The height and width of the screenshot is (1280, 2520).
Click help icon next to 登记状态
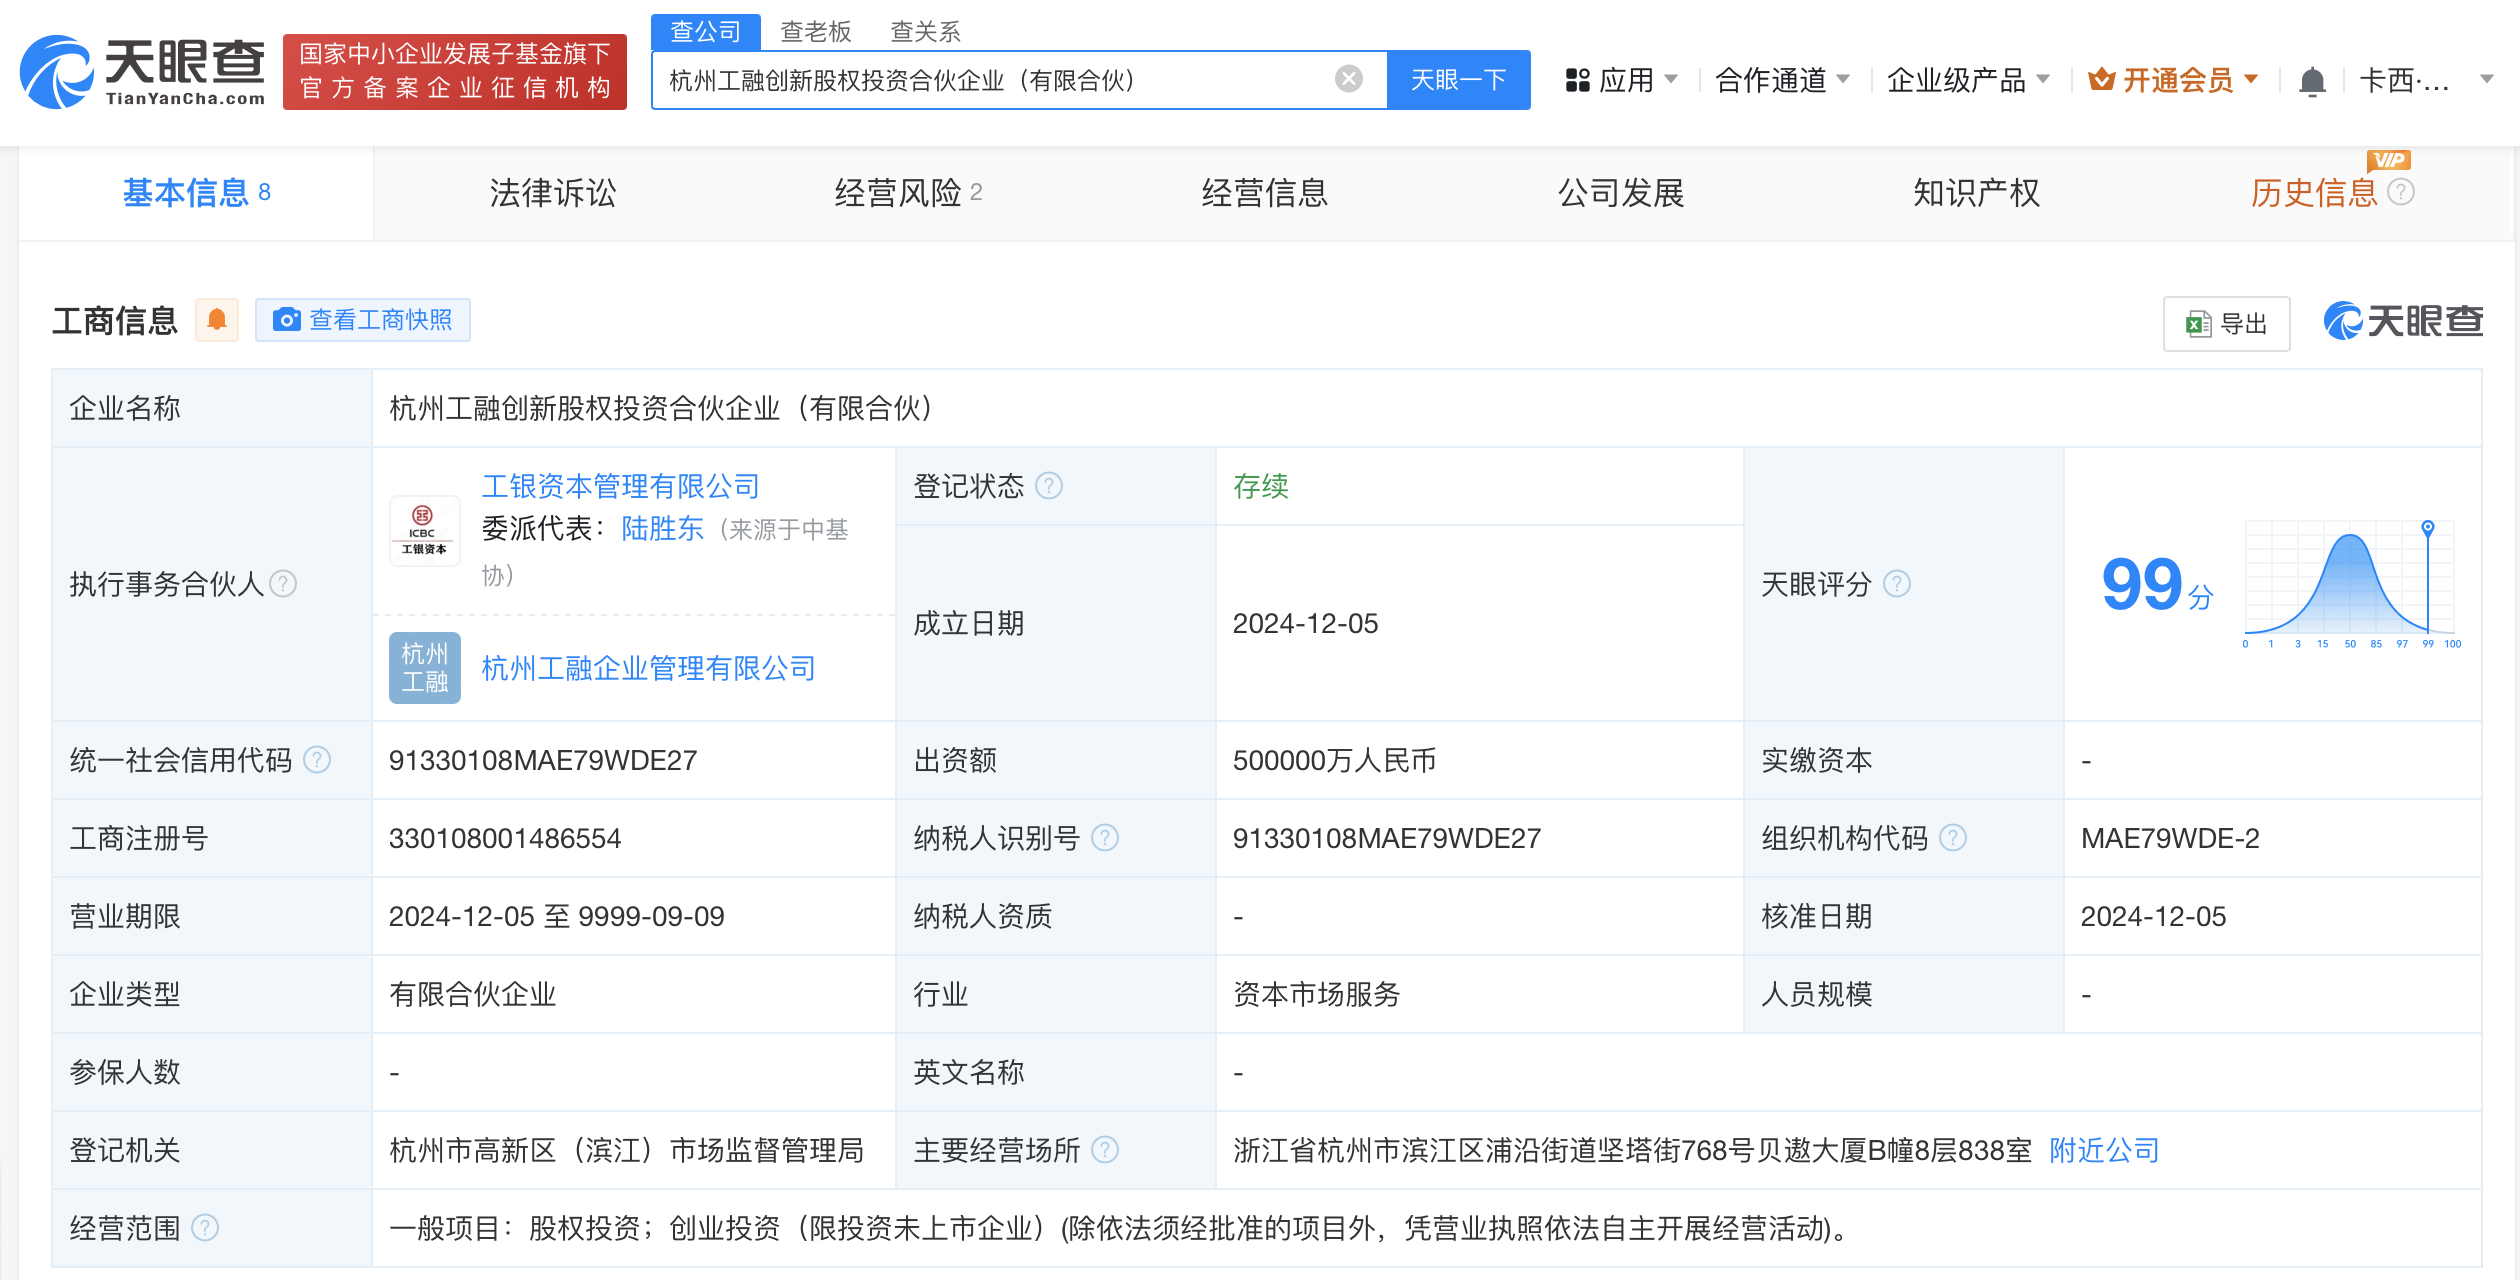tap(1049, 486)
